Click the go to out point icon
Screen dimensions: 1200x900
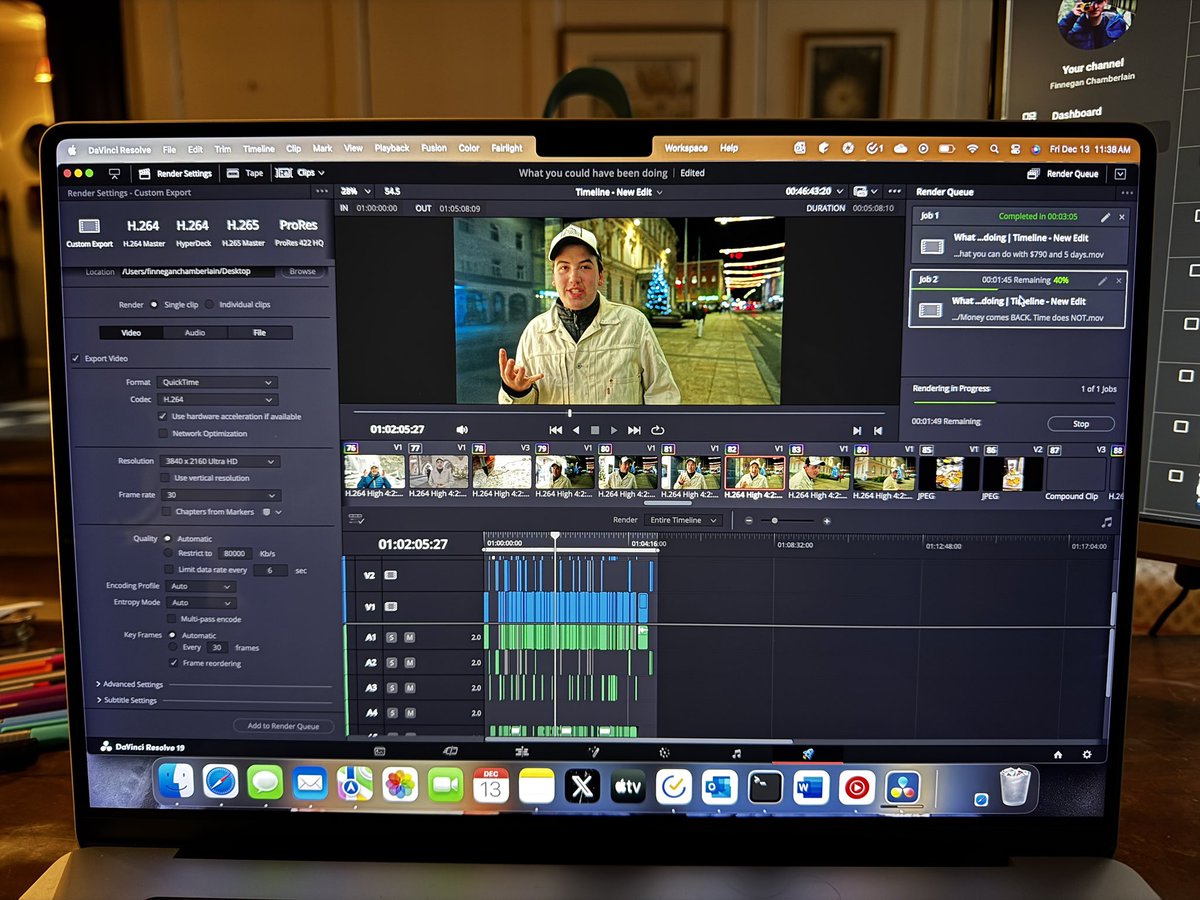[x=878, y=430]
